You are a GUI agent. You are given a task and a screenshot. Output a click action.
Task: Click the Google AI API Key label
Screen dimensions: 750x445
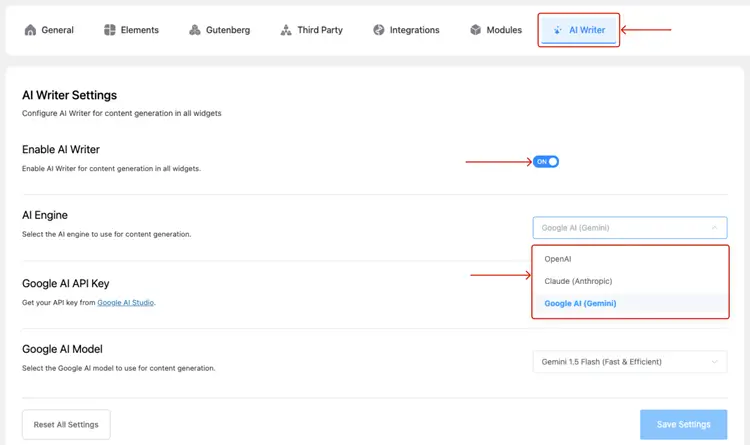coord(66,283)
